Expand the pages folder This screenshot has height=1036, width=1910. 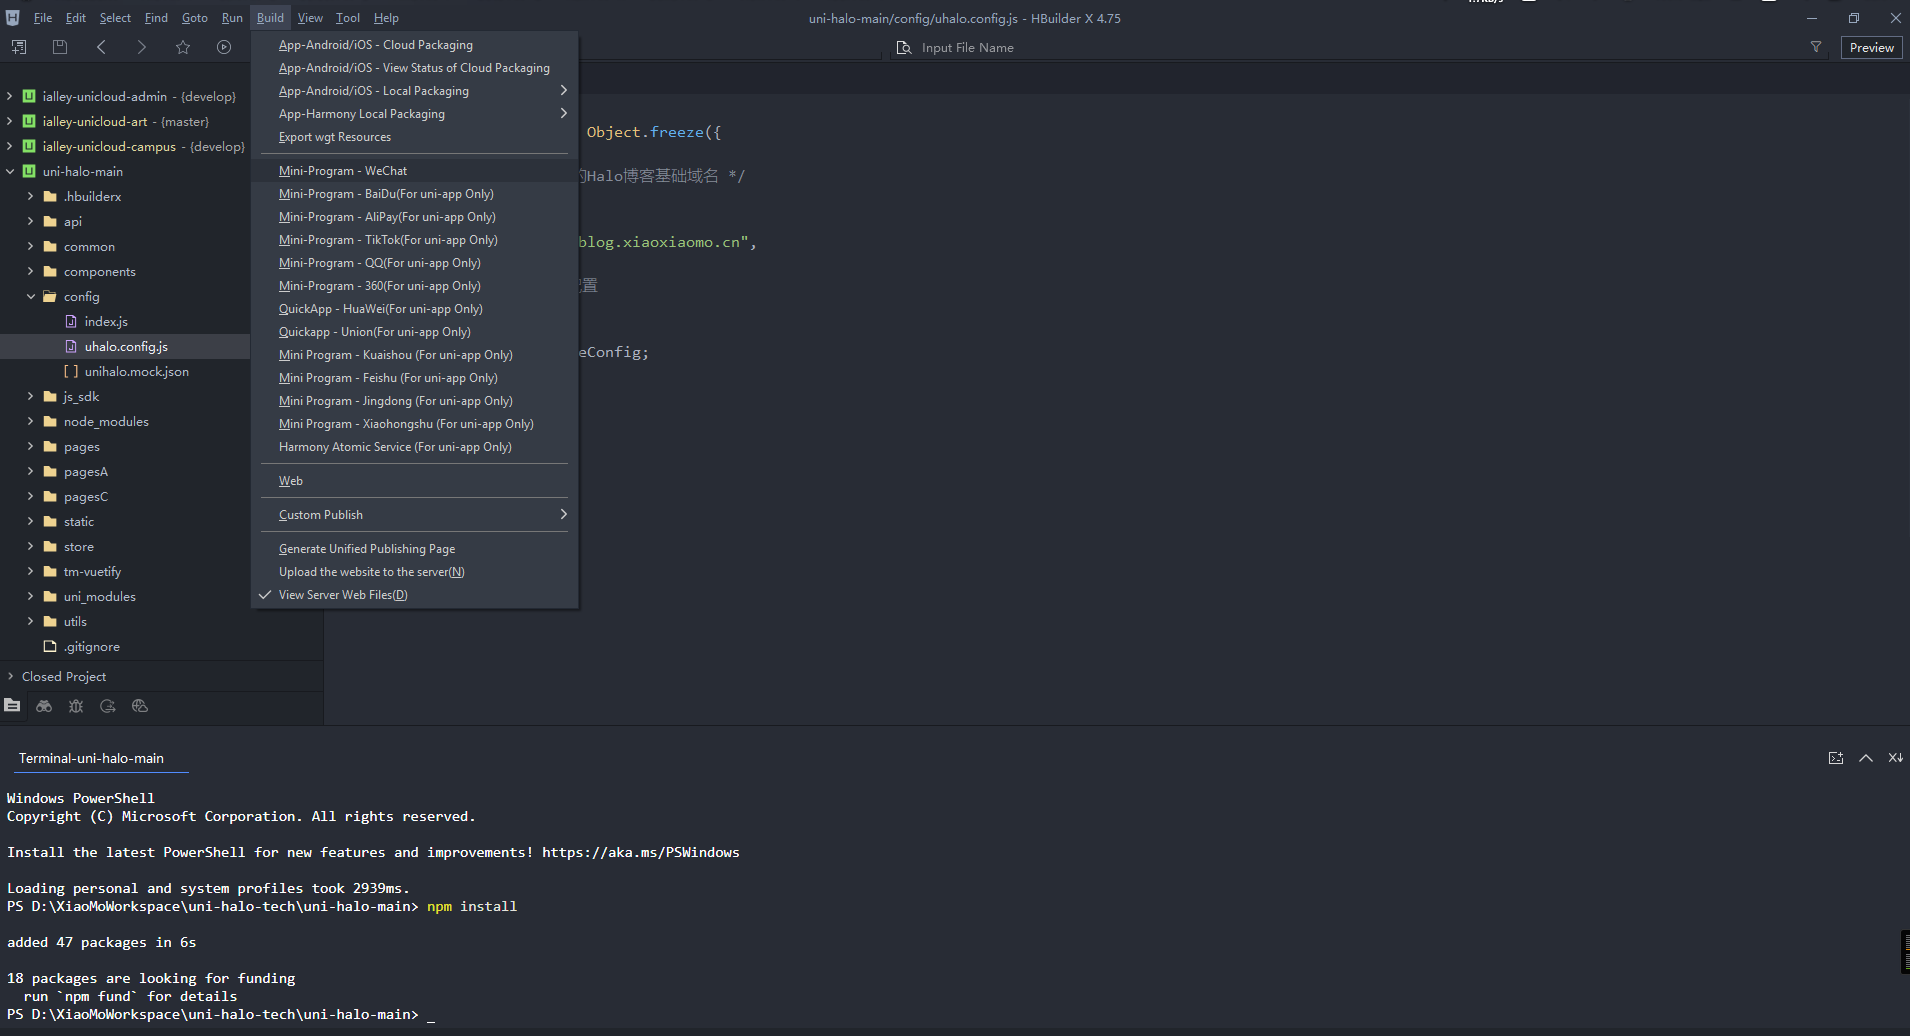(x=30, y=447)
